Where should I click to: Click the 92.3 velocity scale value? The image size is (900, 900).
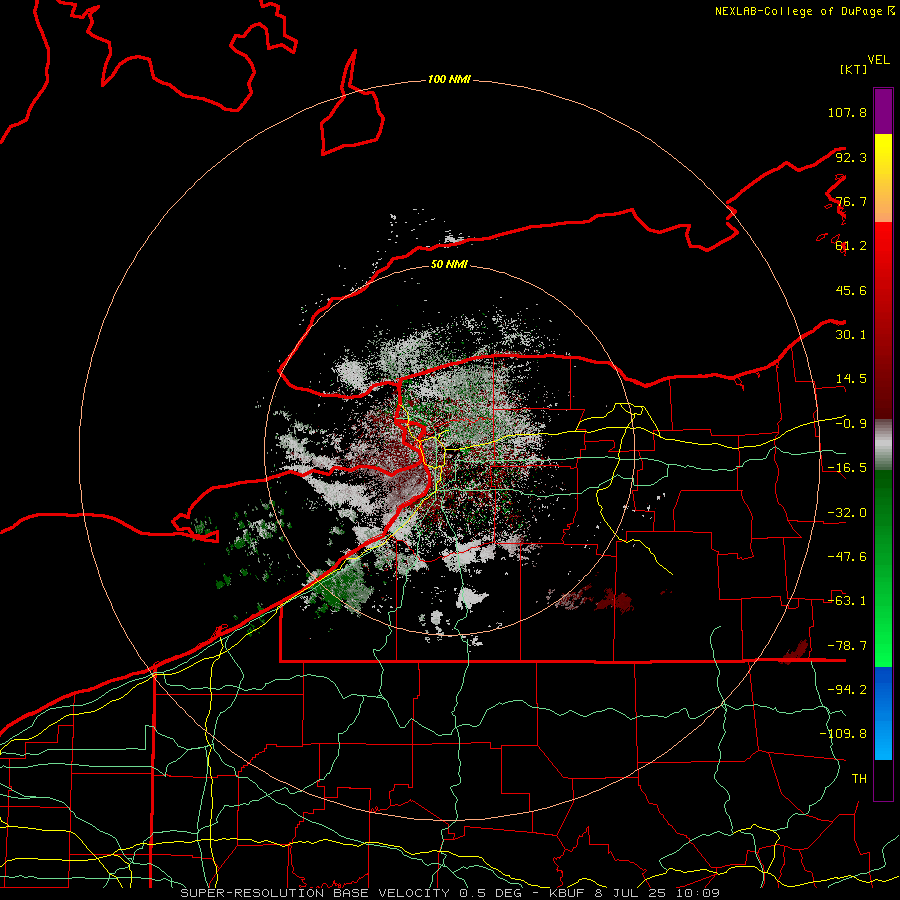pyautogui.click(x=851, y=157)
